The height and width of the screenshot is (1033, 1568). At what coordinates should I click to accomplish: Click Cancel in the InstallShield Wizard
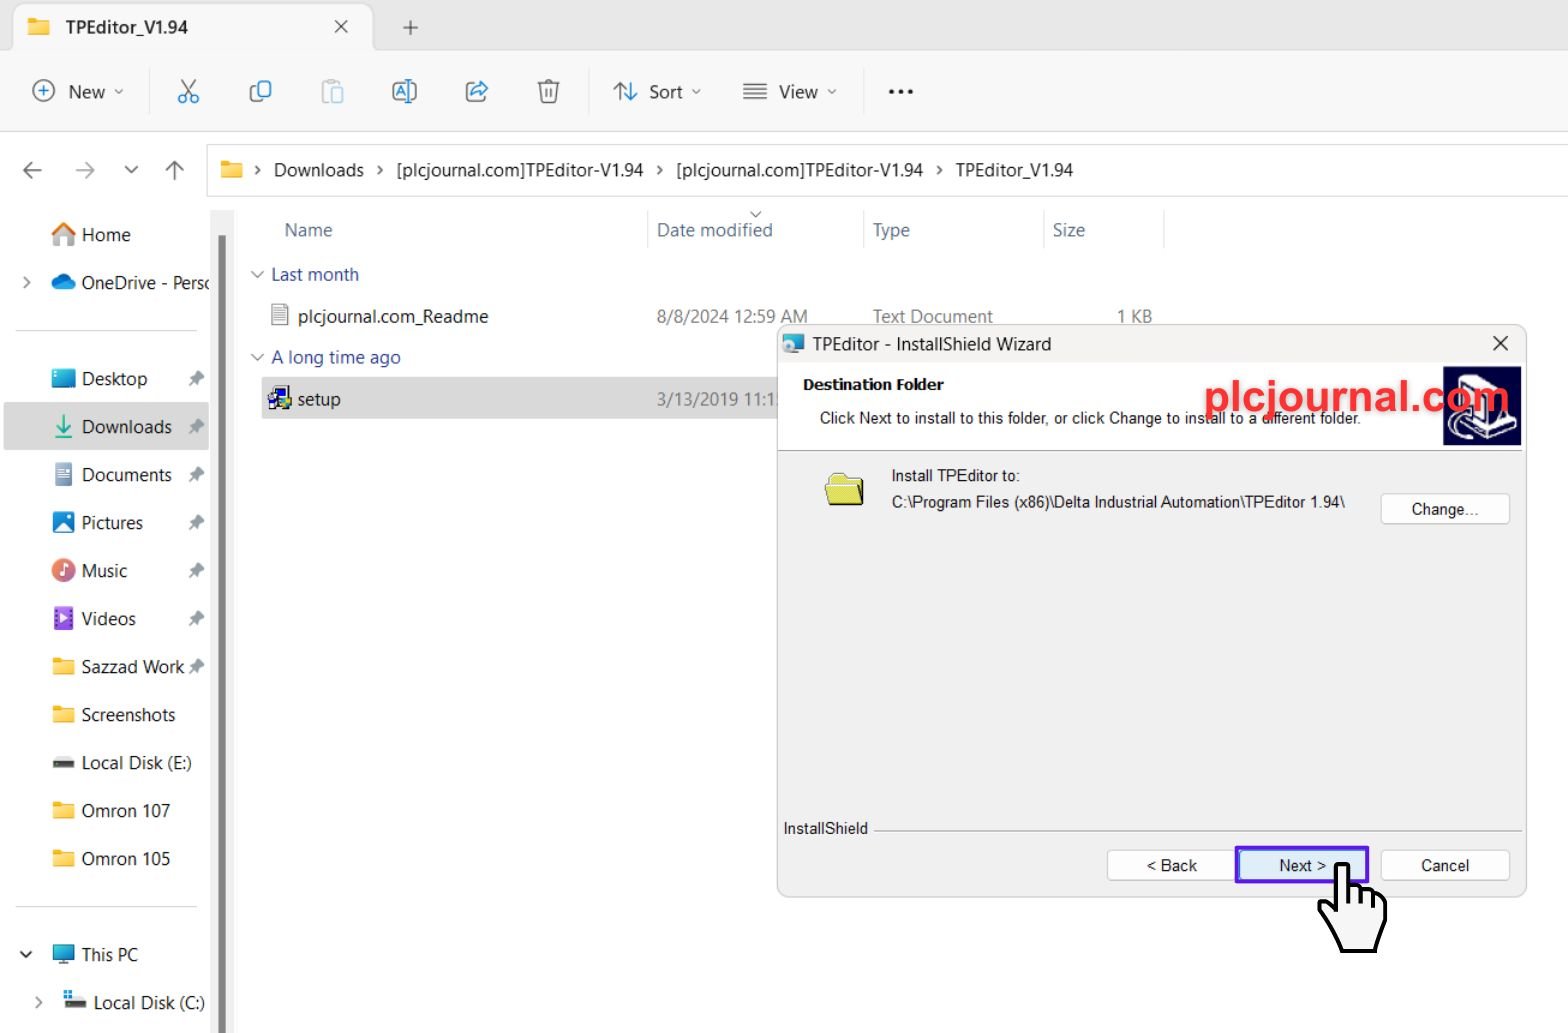(x=1445, y=865)
